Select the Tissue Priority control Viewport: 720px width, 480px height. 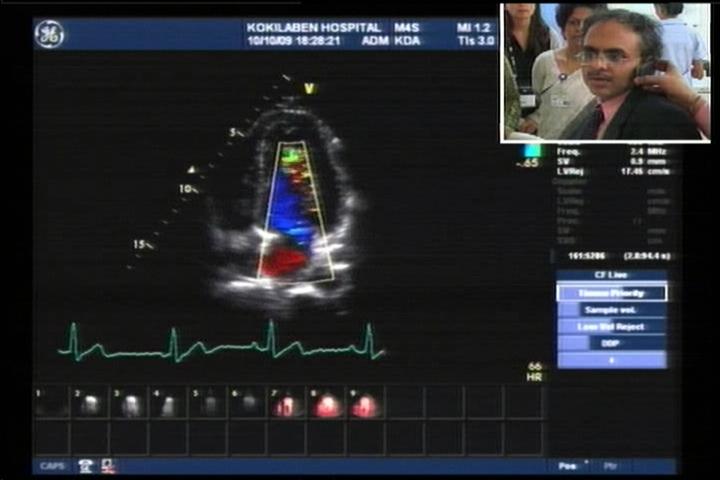pos(611,293)
